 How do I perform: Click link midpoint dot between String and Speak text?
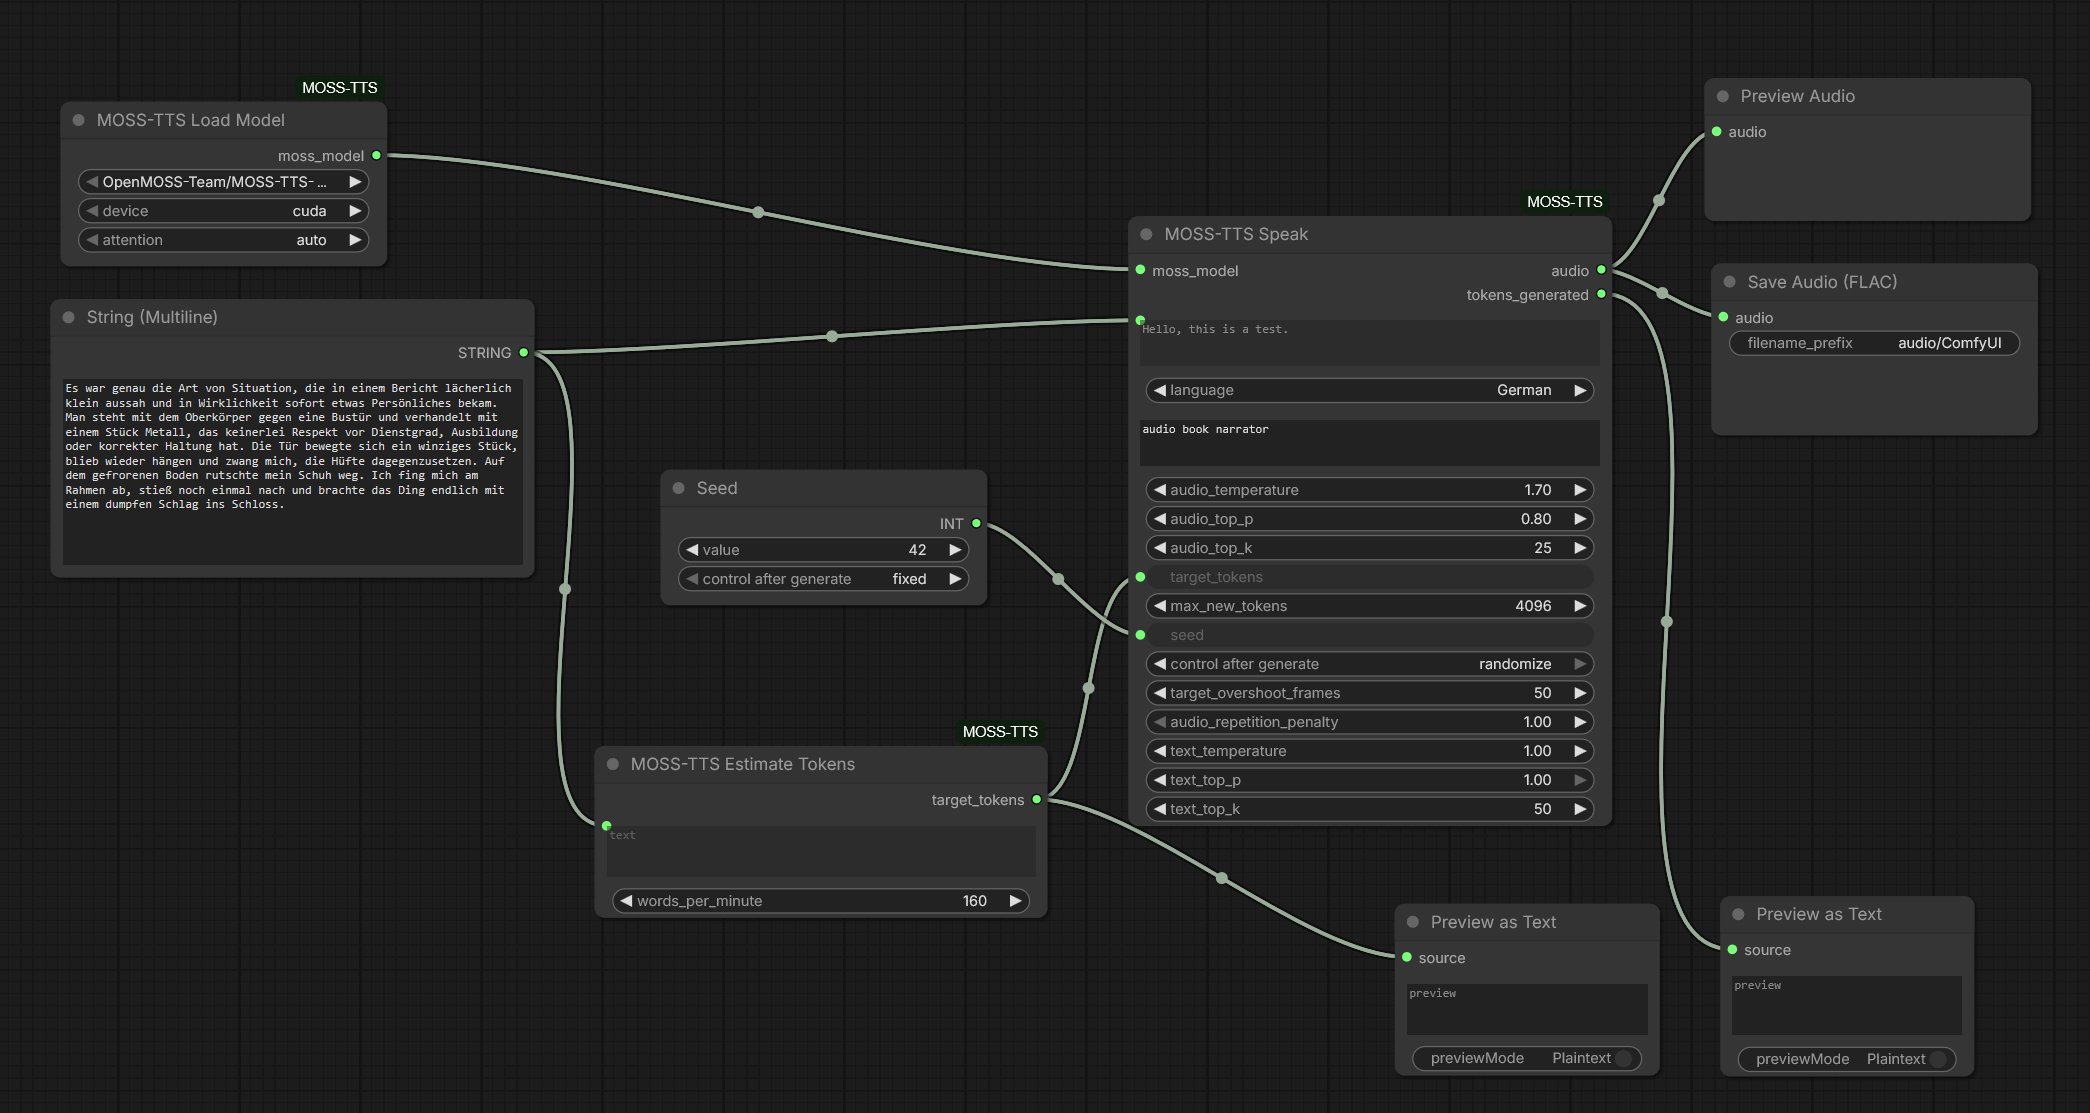[x=832, y=336]
